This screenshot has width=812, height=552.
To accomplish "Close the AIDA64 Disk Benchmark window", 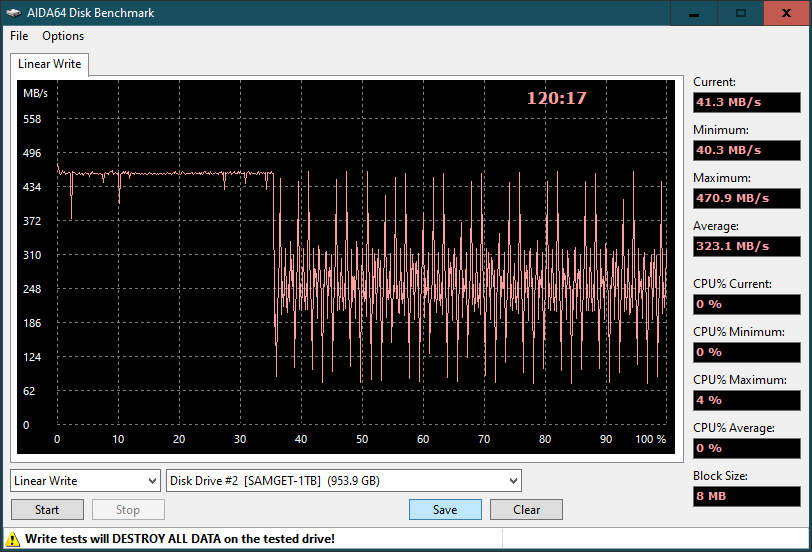I will 786,13.
